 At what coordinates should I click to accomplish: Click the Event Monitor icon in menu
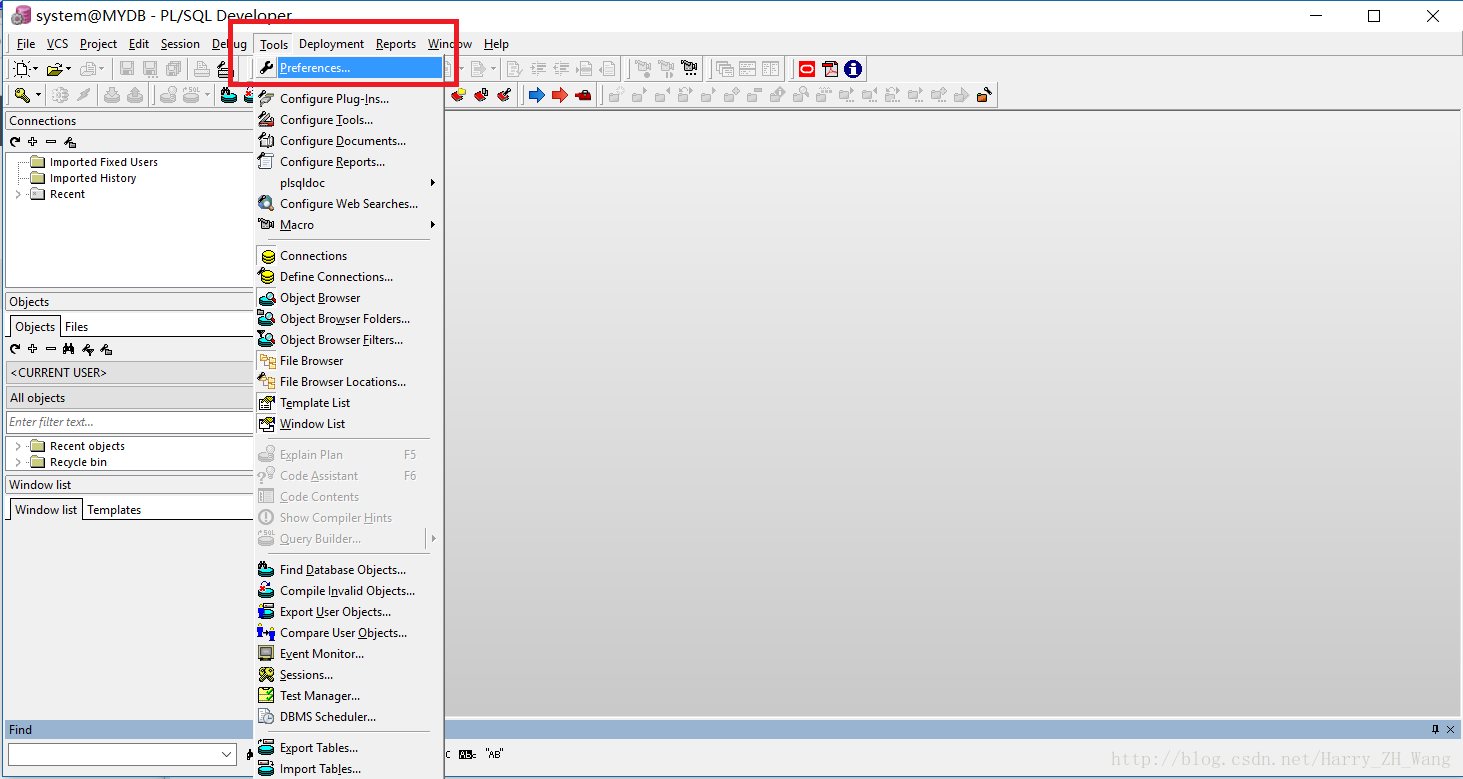coord(266,654)
